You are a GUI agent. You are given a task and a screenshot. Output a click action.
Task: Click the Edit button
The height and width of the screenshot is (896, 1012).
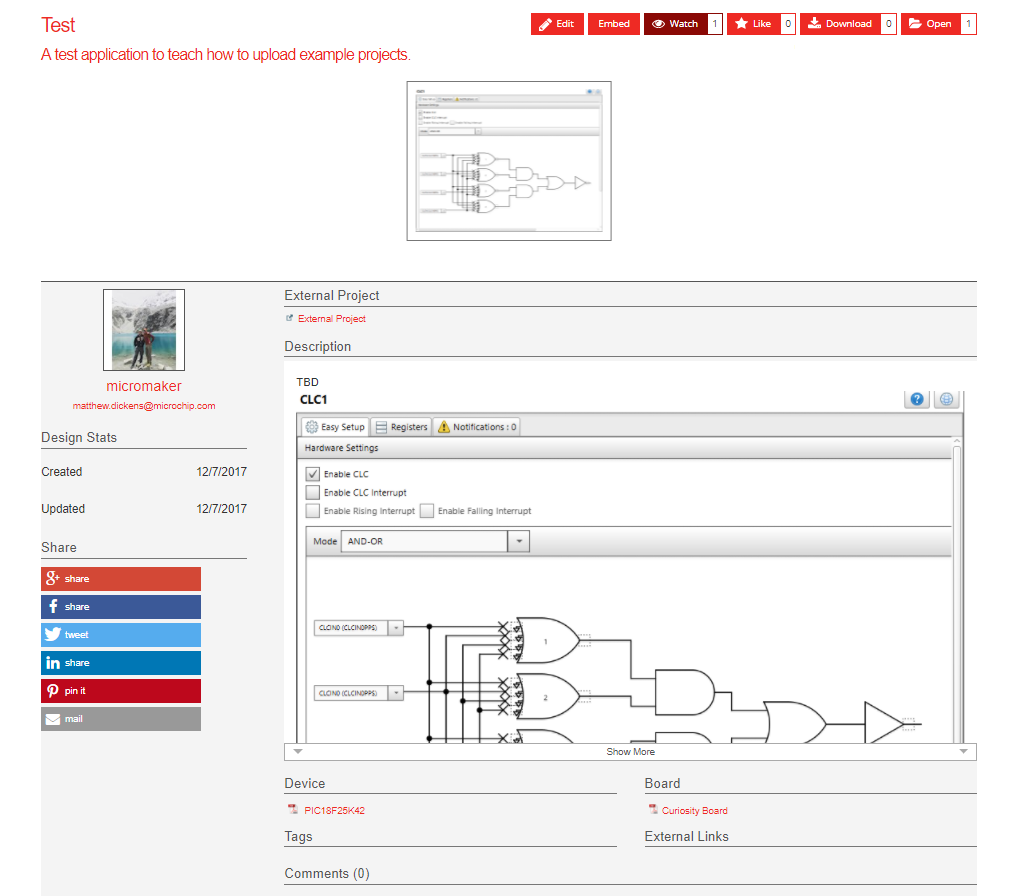click(x=557, y=24)
